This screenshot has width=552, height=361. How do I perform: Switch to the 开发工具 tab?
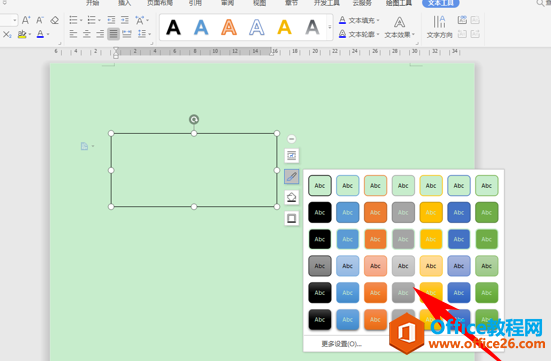pyautogui.click(x=327, y=3)
